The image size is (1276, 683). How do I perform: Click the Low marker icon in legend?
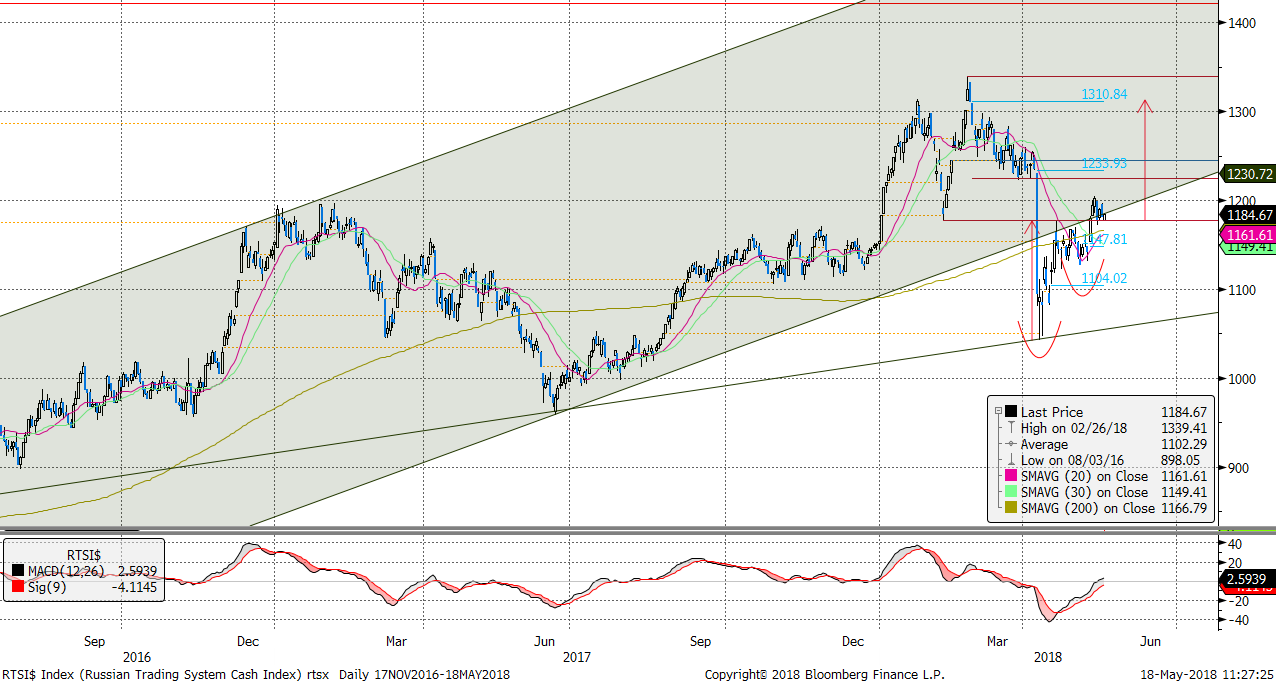pos(1012,460)
